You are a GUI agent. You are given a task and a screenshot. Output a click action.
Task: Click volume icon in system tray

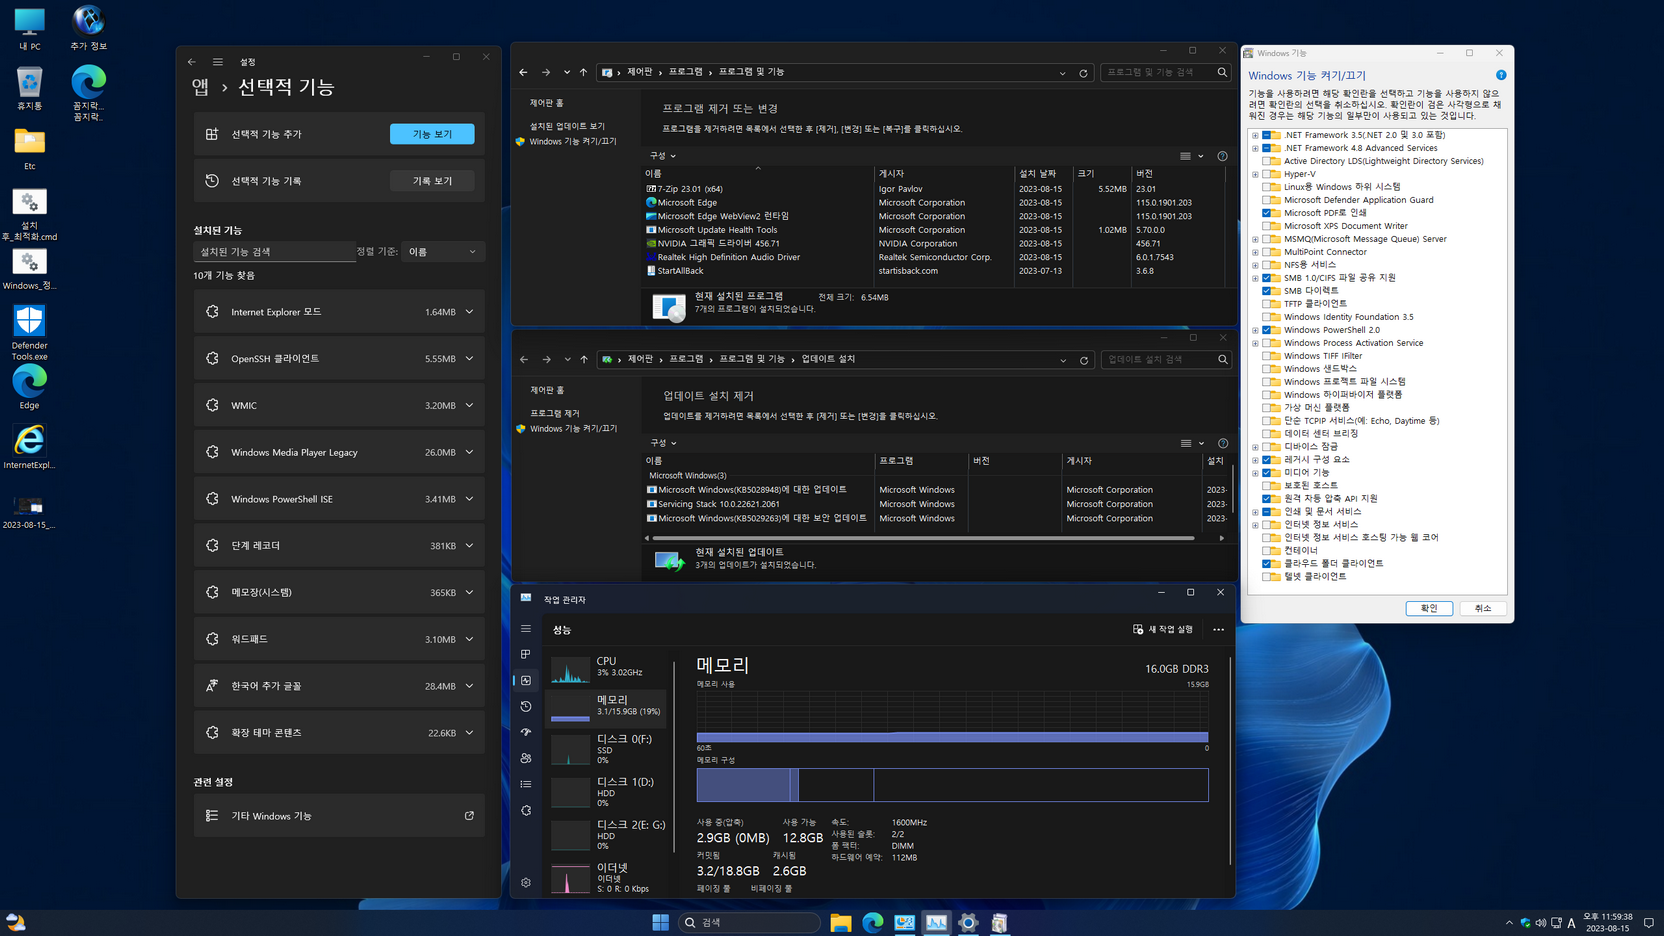(1540, 923)
